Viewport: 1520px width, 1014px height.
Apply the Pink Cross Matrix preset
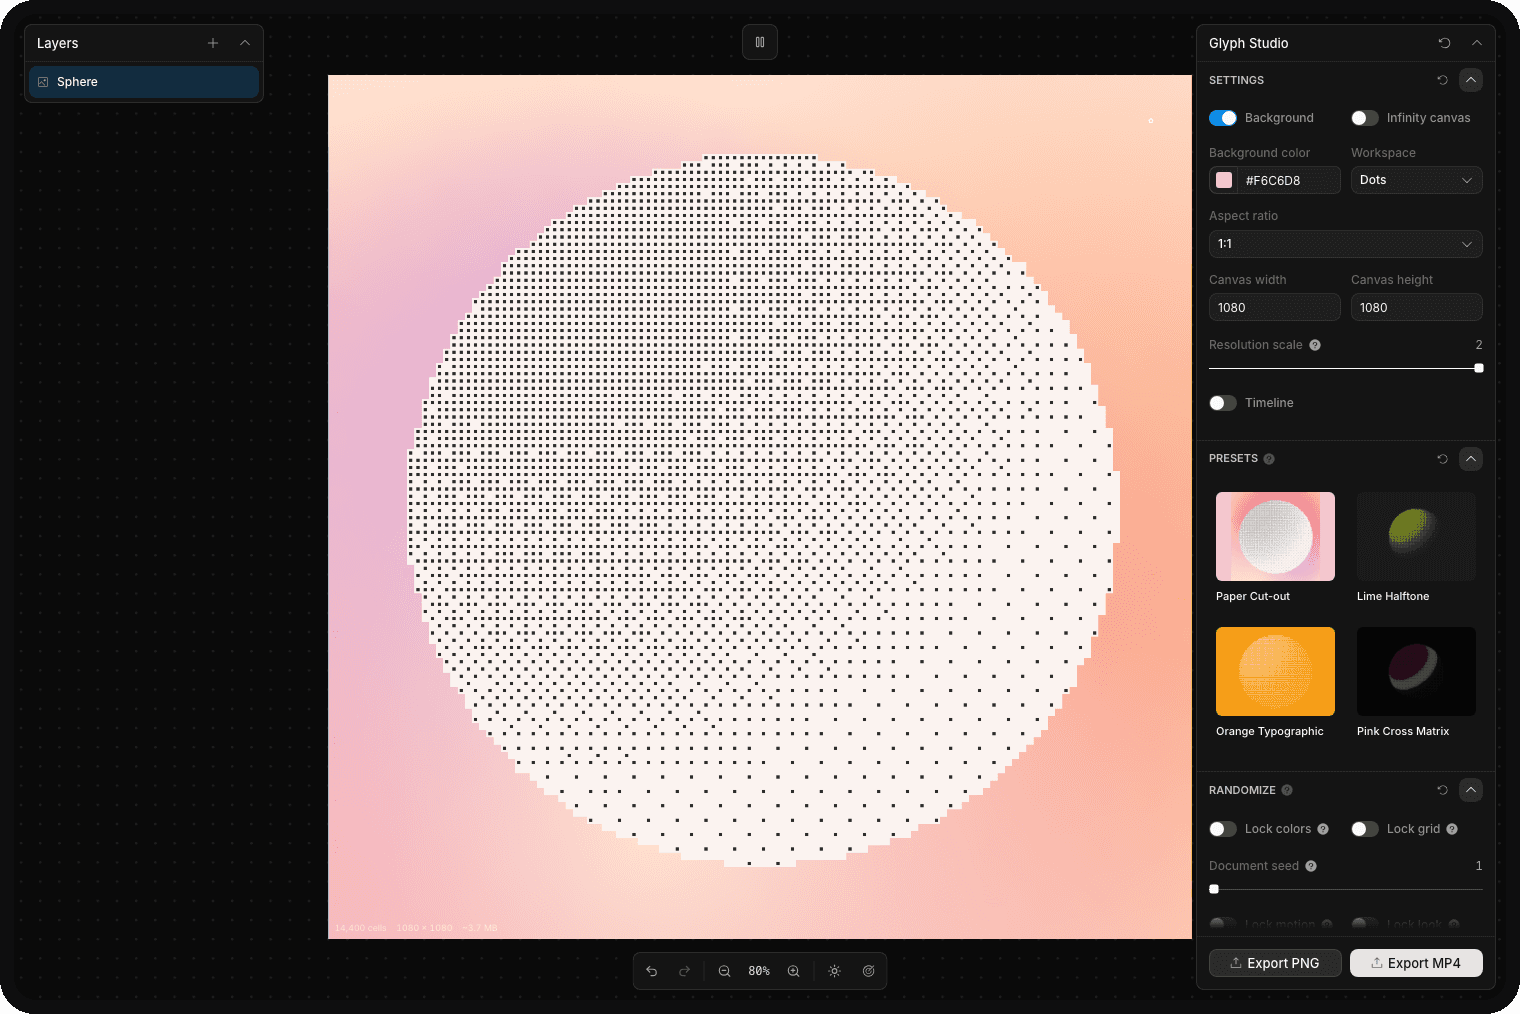[x=1416, y=671]
